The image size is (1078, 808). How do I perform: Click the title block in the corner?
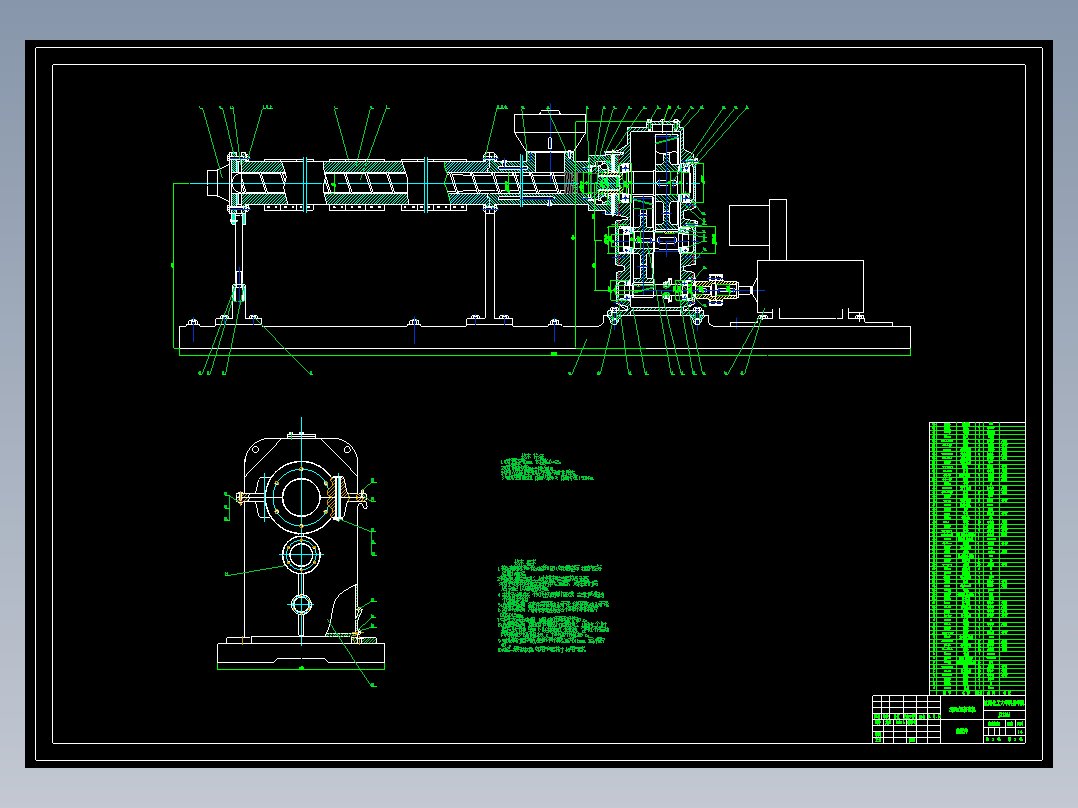(x=949, y=719)
